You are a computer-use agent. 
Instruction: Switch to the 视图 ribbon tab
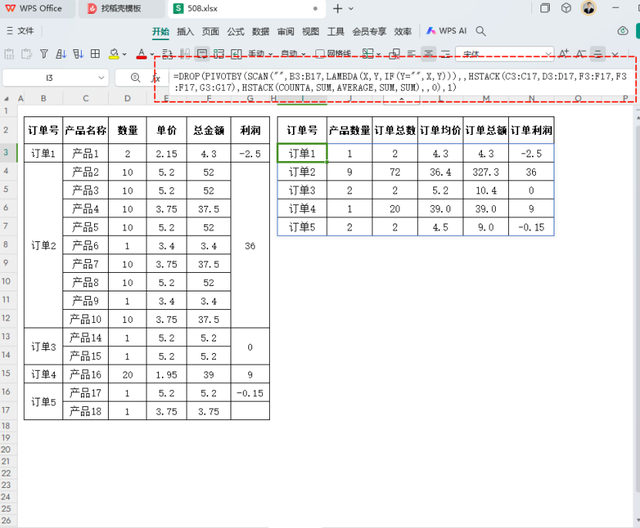click(311, 31)
